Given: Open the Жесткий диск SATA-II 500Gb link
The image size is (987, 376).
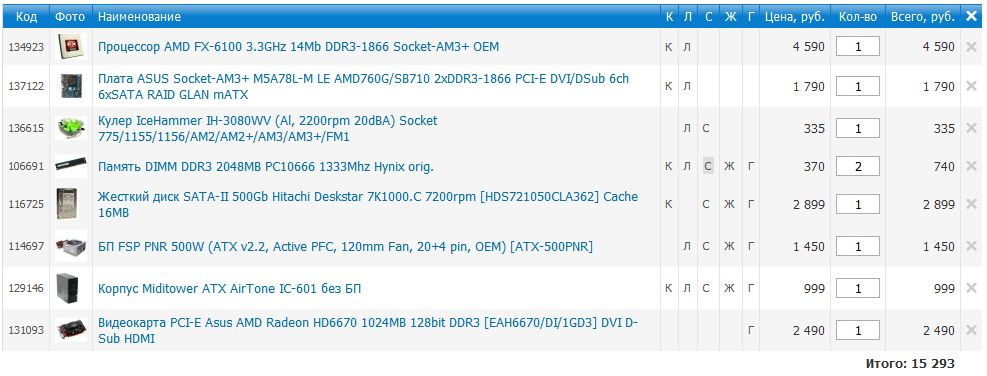Looking at the screenshot, I should tap(368, 205).
